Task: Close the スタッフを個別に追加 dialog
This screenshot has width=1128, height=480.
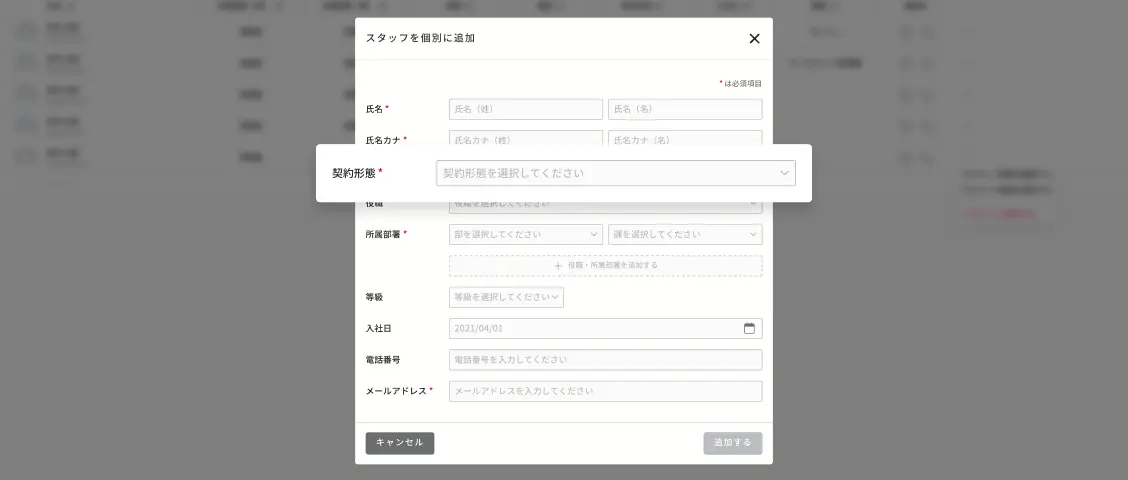Action: pos(754,39)
